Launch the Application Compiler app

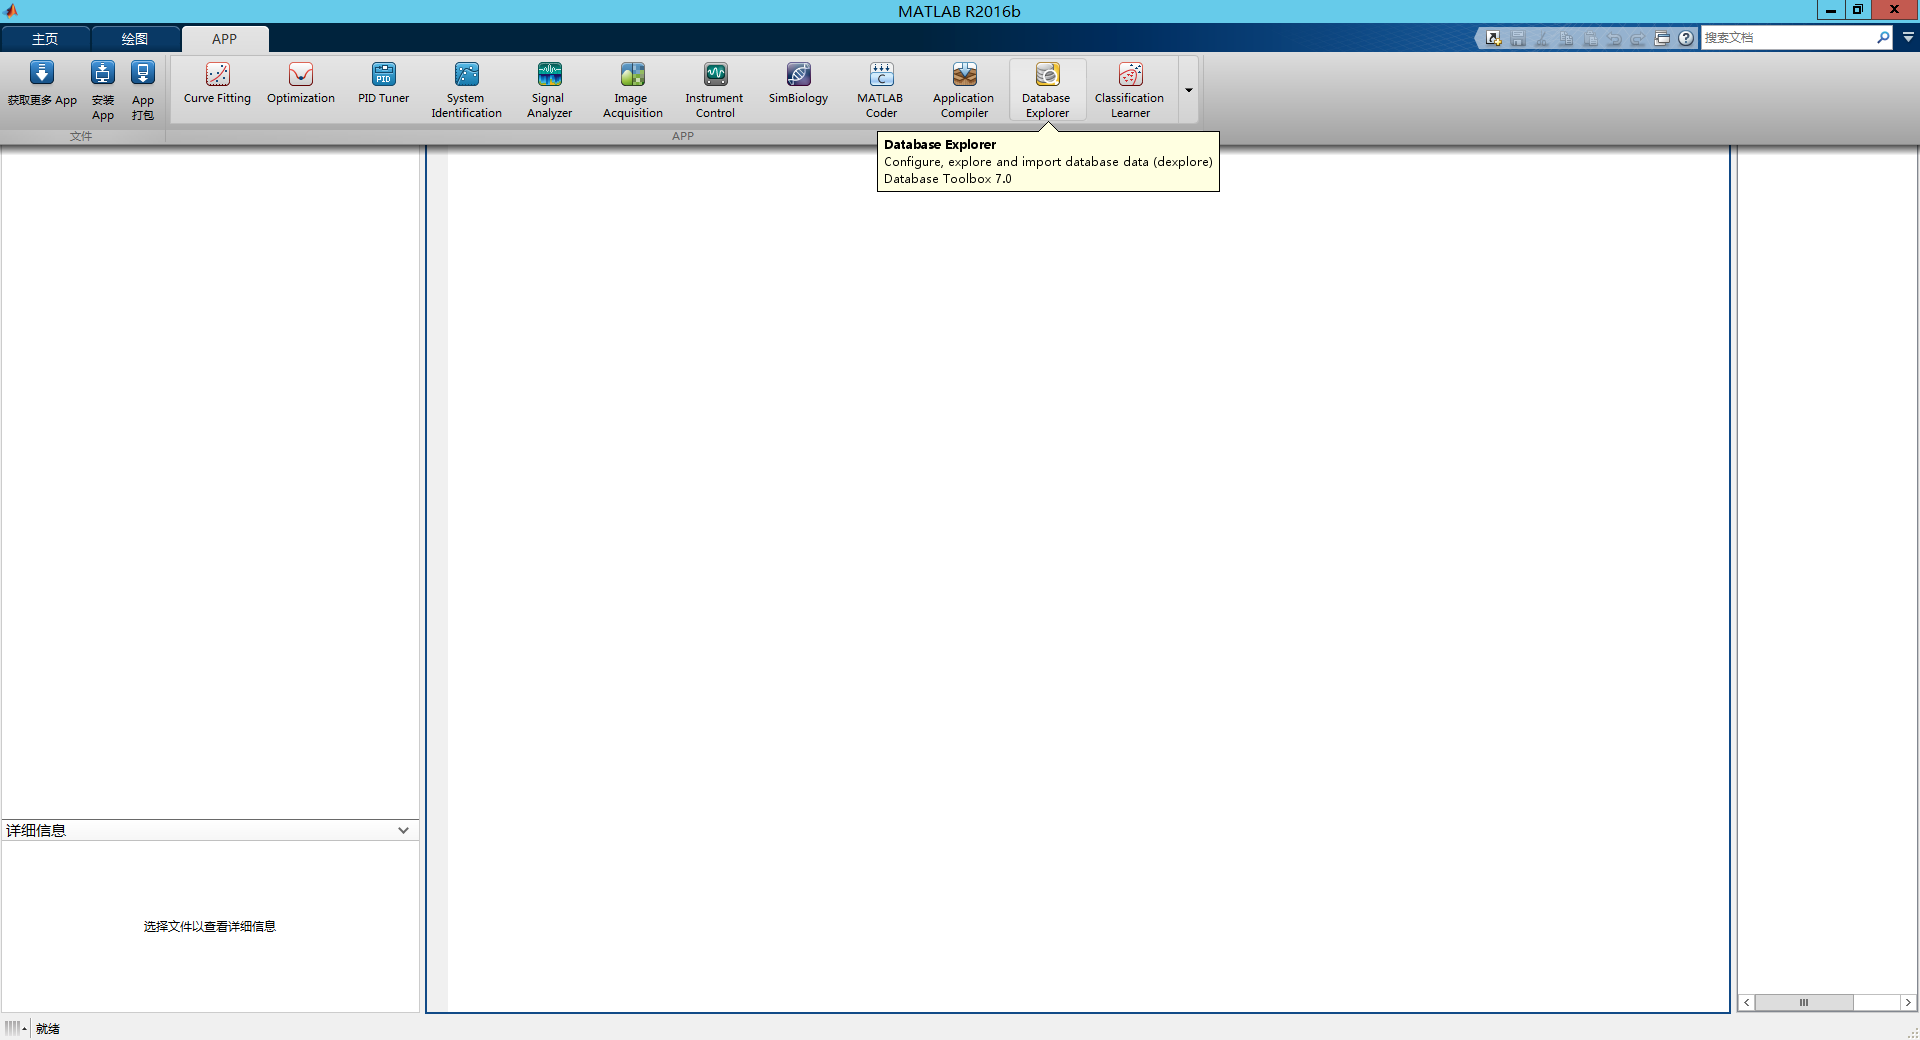963,88
